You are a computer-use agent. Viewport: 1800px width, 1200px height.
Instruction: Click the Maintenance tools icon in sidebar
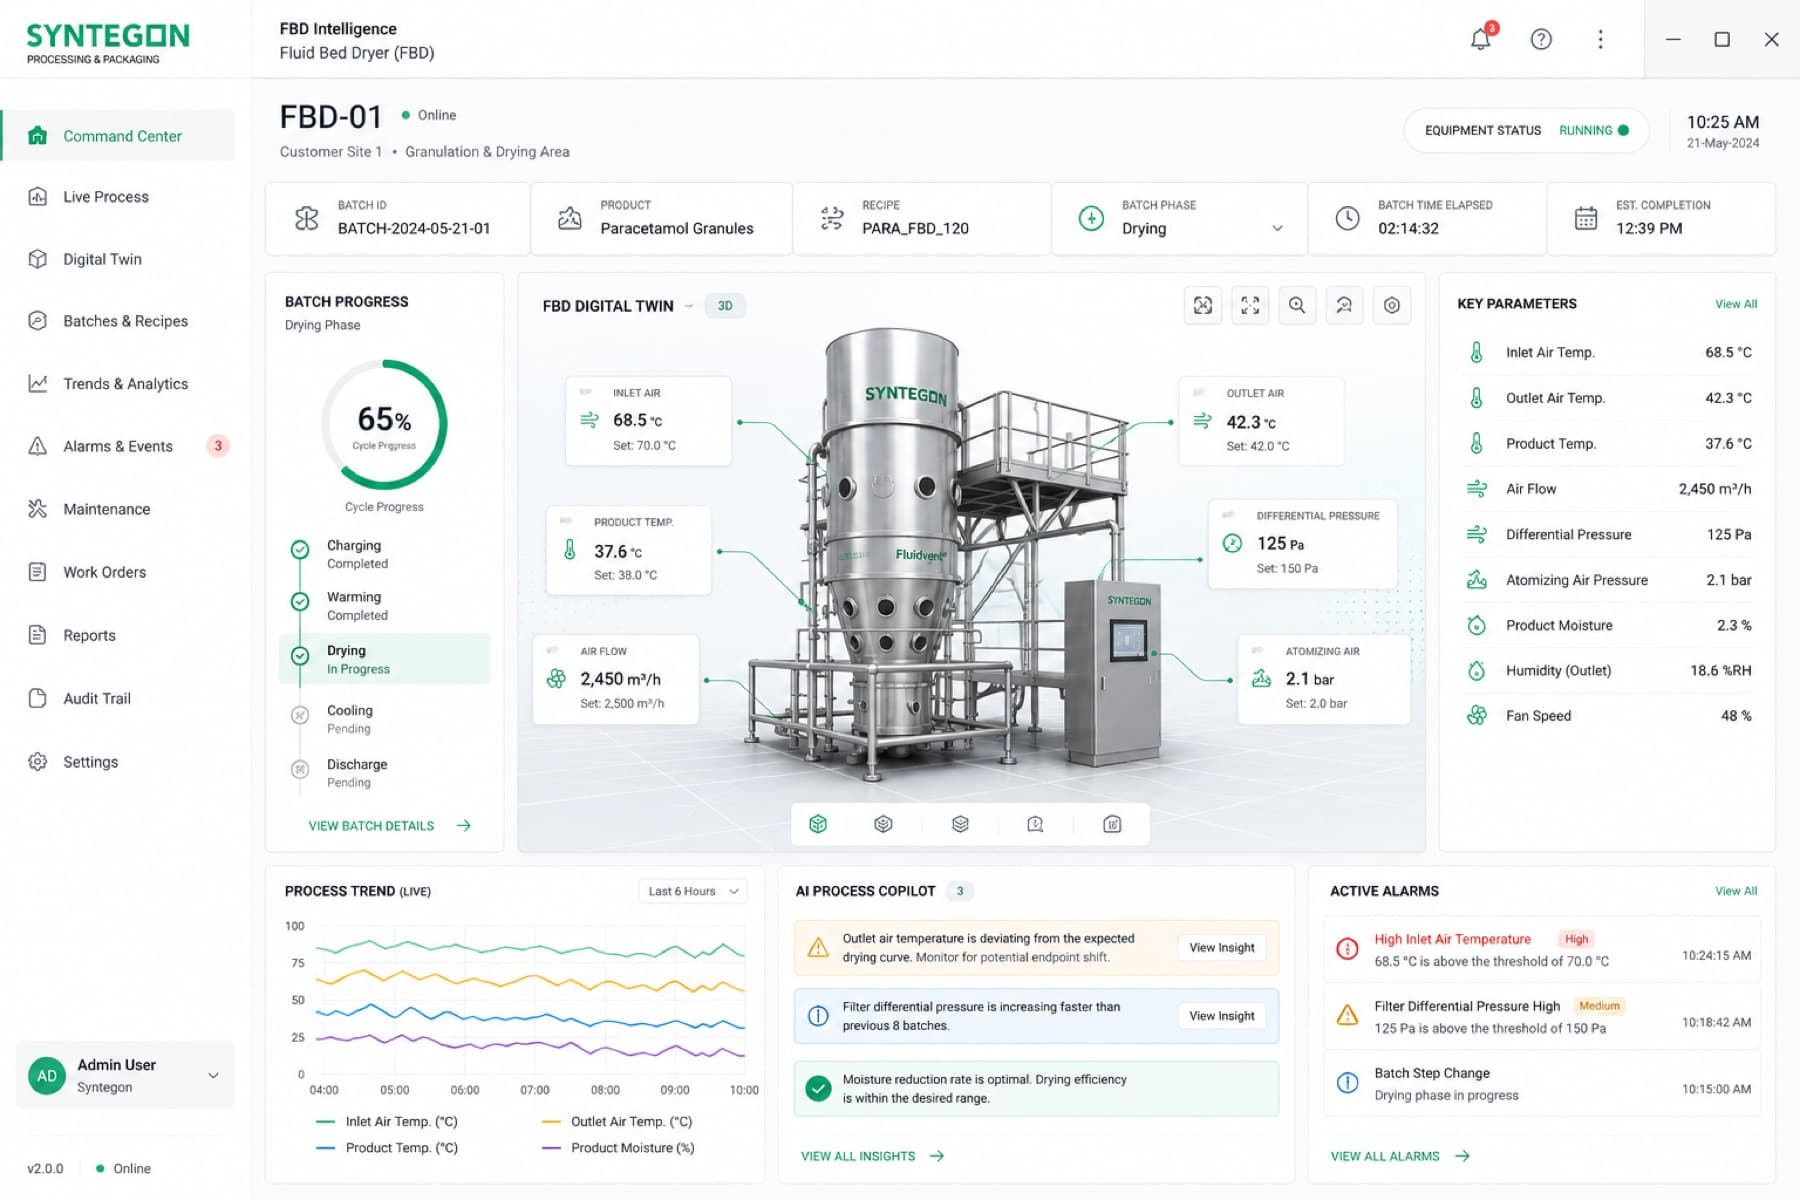click(x=38, y=509)
